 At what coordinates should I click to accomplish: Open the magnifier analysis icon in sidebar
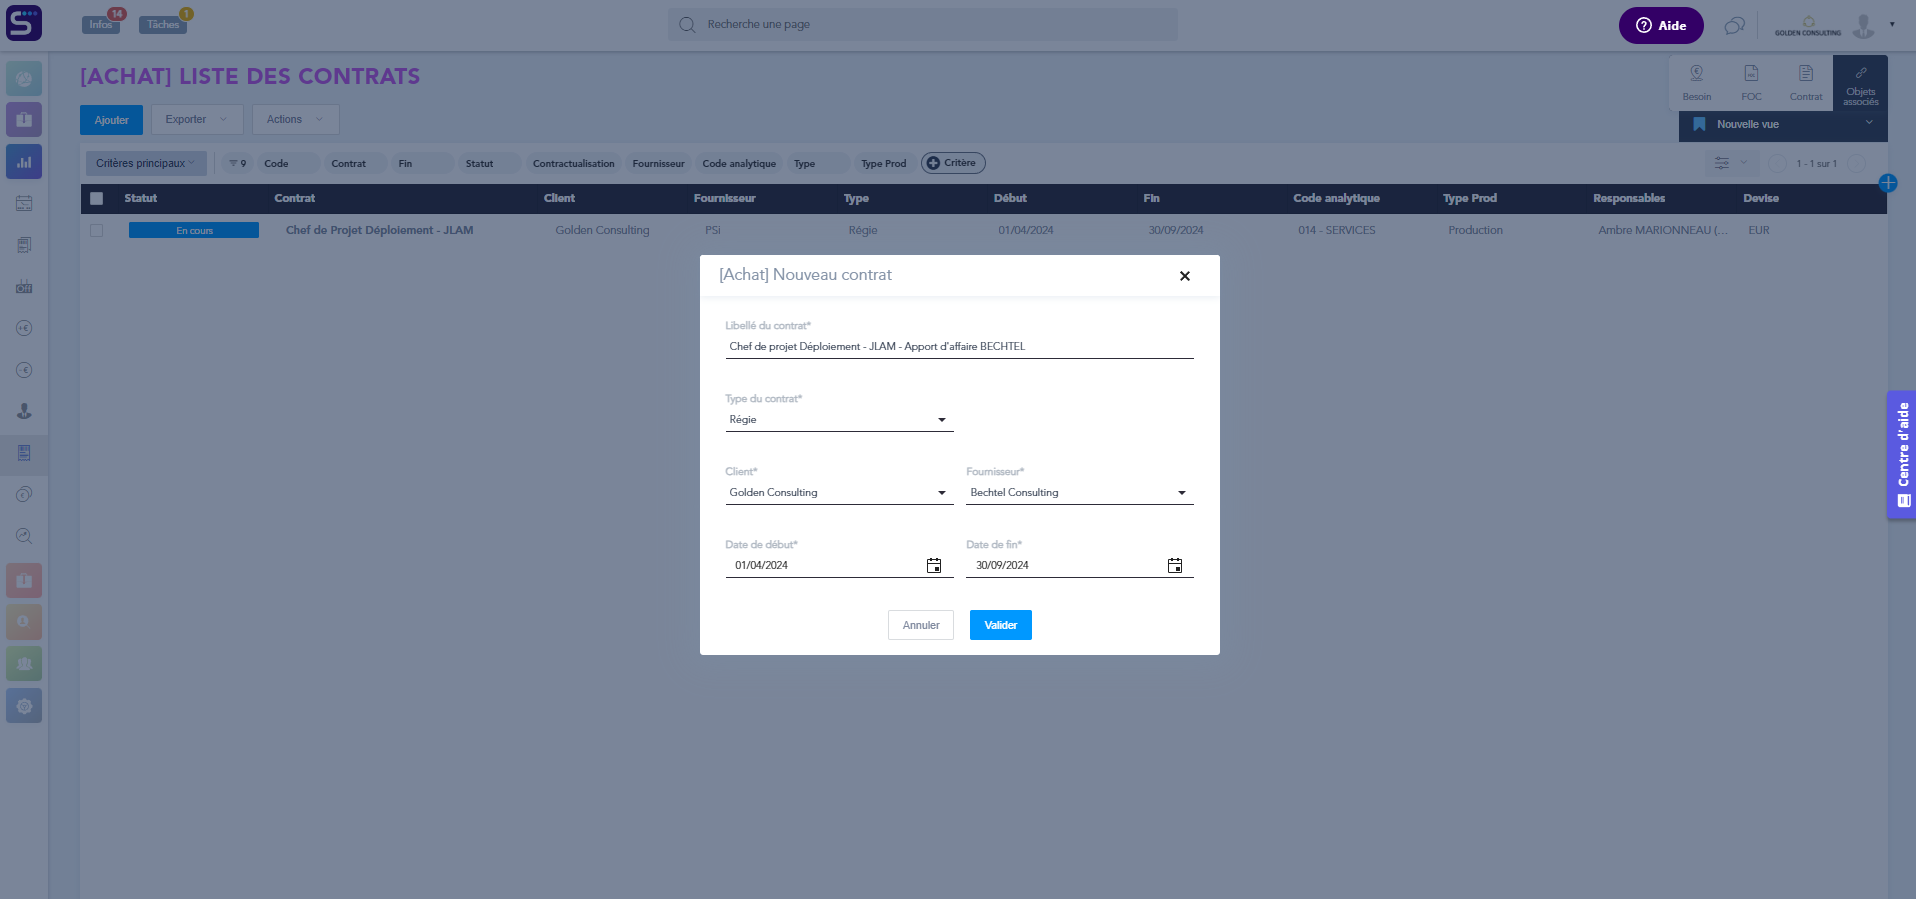[24, 536]
